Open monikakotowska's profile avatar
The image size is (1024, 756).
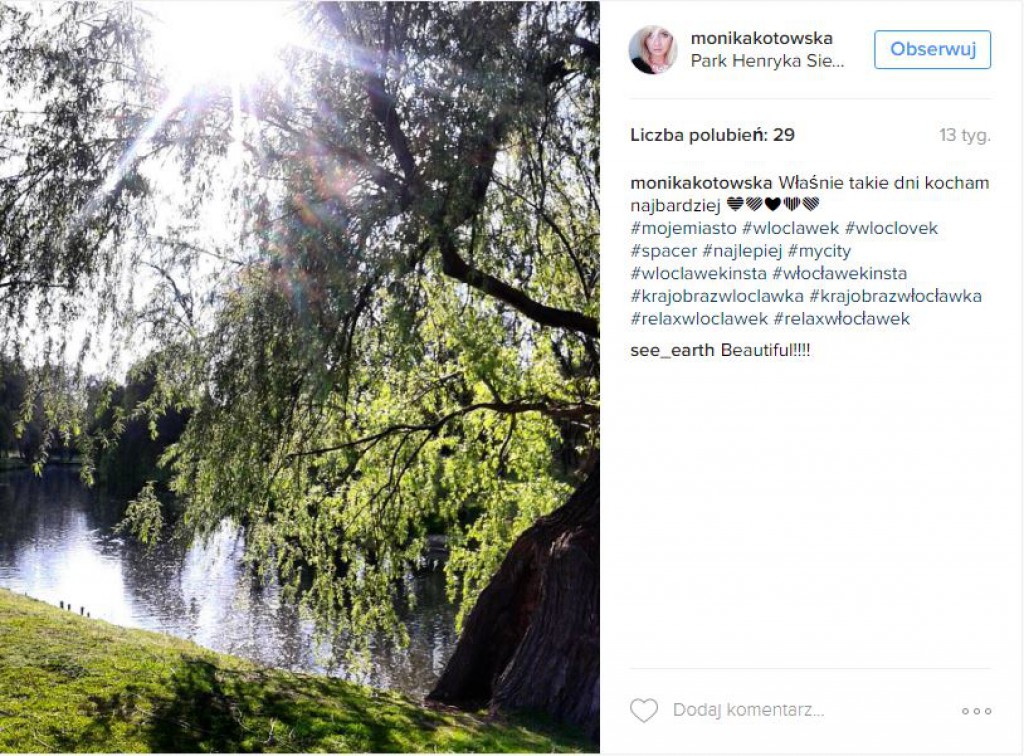[652, 50]
